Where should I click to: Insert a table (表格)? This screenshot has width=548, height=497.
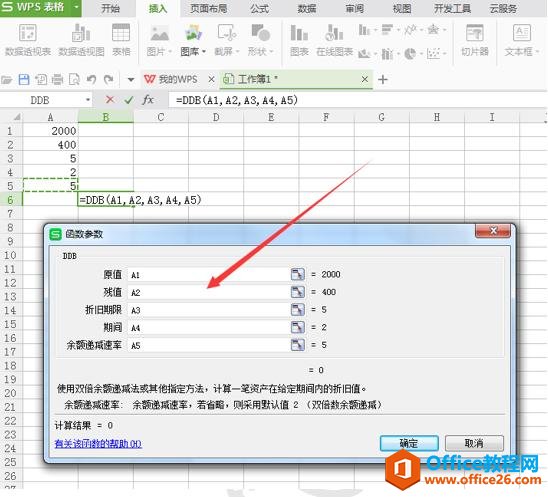121,40
